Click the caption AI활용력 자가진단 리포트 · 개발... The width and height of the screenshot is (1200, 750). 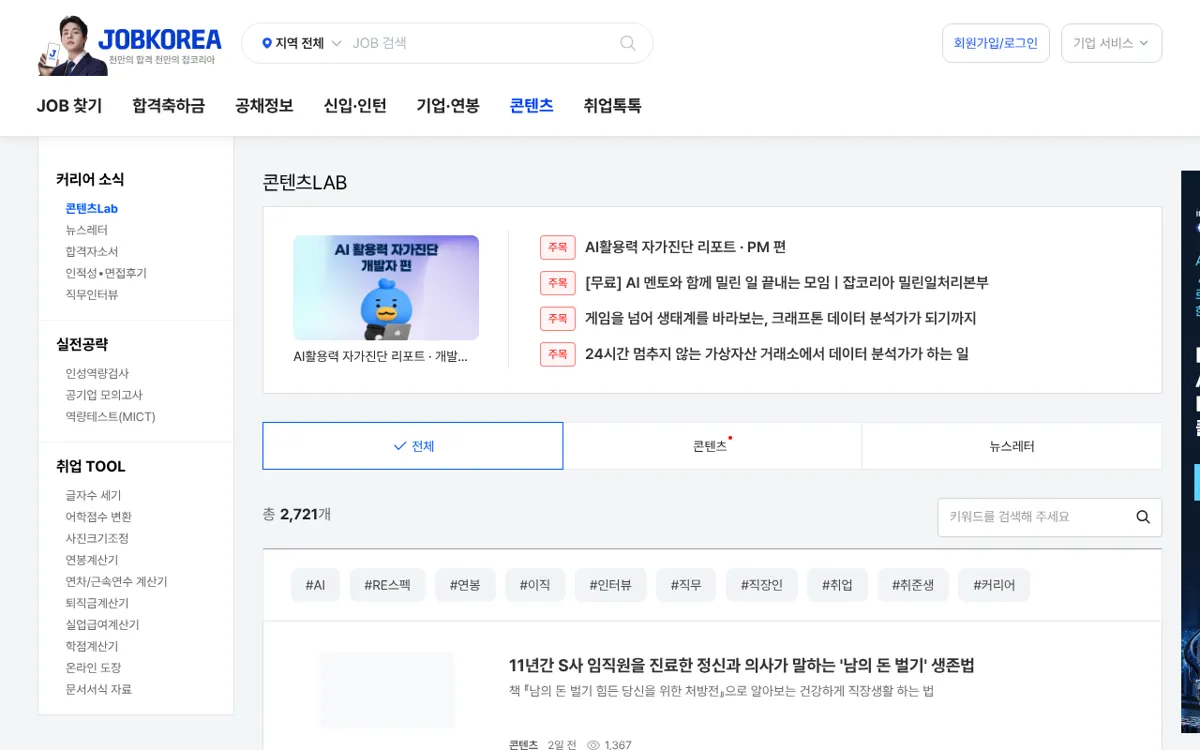pos(380,356)
